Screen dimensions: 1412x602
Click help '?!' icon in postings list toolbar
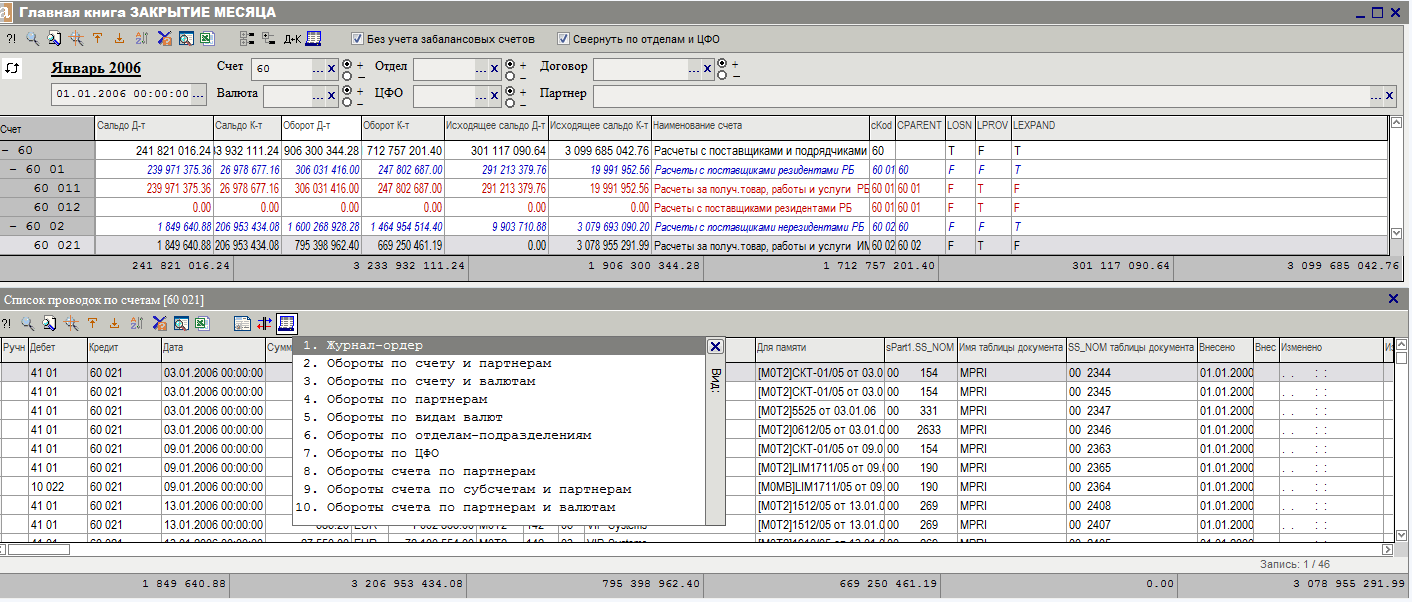click(8, 324)
